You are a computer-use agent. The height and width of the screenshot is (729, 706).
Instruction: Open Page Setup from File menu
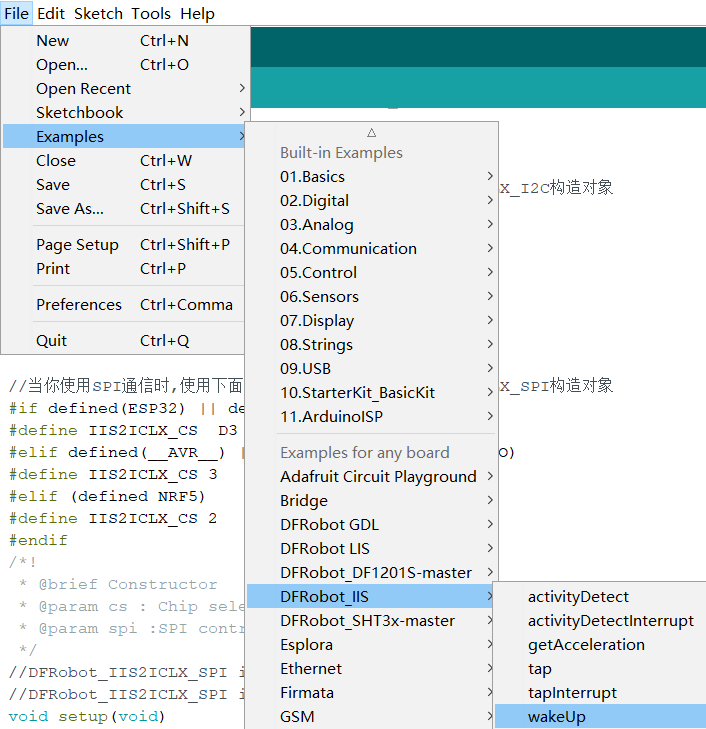pyautogui.click(x=124, y=245)
